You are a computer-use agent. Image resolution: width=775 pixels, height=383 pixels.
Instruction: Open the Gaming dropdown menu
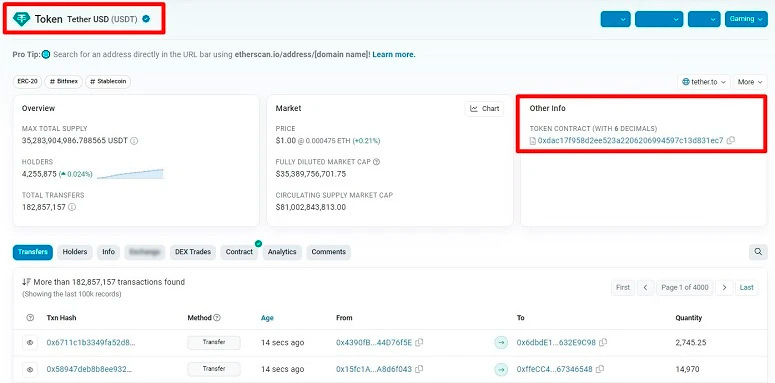pos(746,19)
